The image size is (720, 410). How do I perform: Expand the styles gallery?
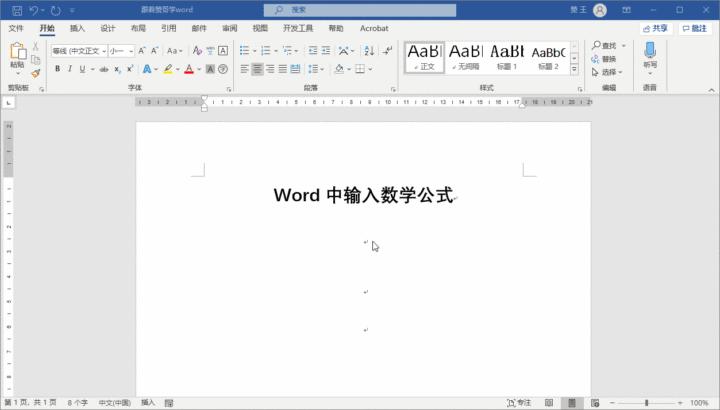[x=574, y=69]
